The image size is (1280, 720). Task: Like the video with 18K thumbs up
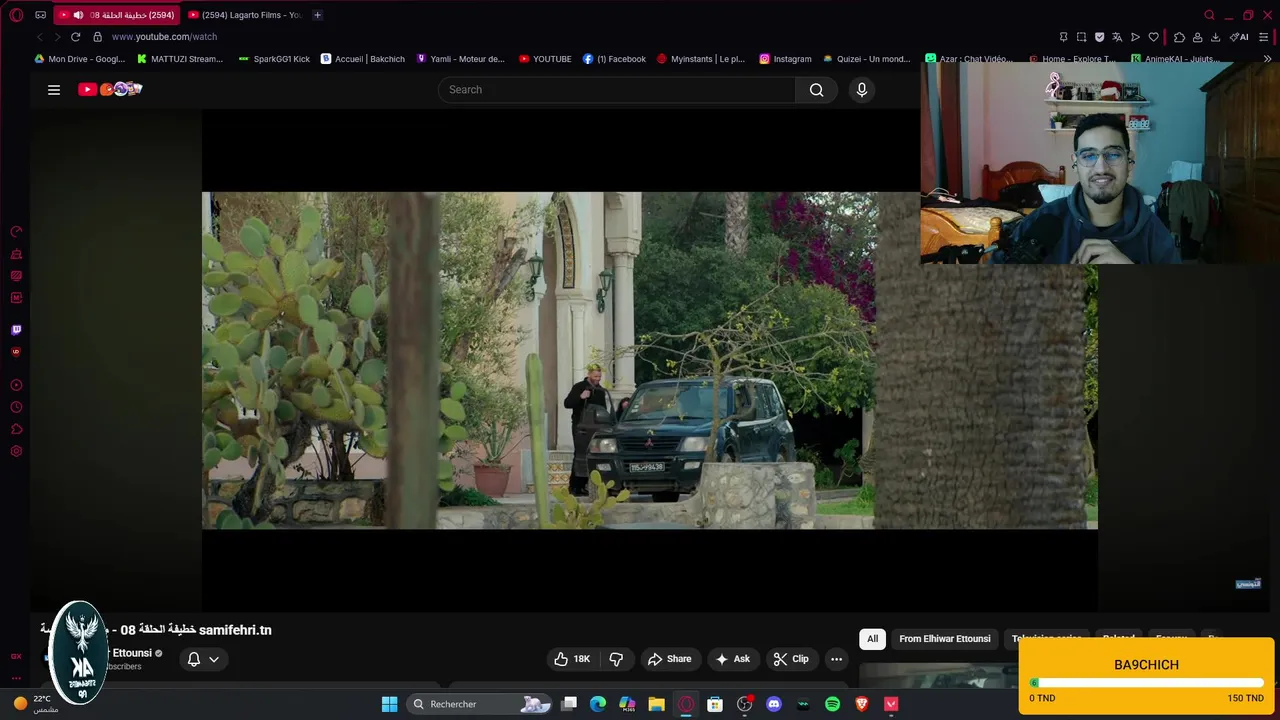(572, 659)
